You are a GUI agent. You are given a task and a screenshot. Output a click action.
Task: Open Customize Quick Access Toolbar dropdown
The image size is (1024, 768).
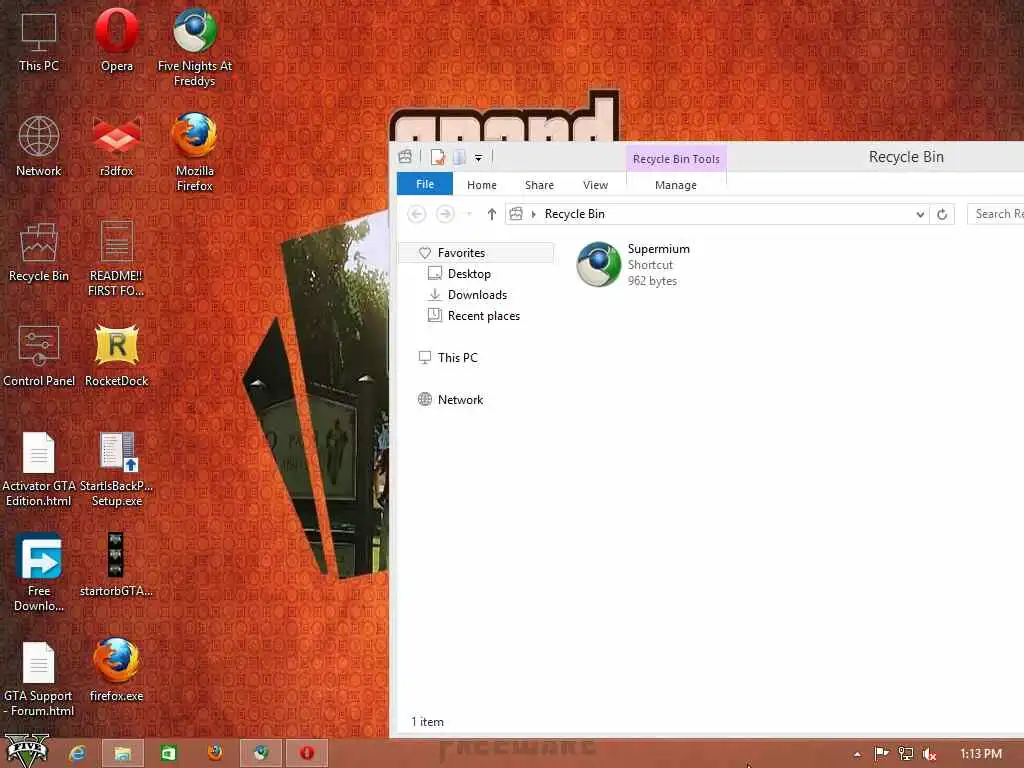tap(479, 158)
